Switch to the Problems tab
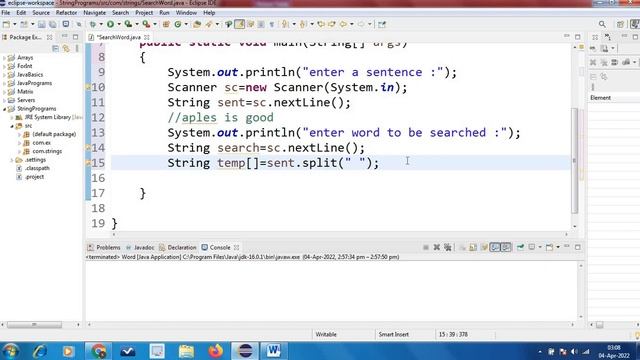This screenshot has height=360, width=640. pos(104,247)
